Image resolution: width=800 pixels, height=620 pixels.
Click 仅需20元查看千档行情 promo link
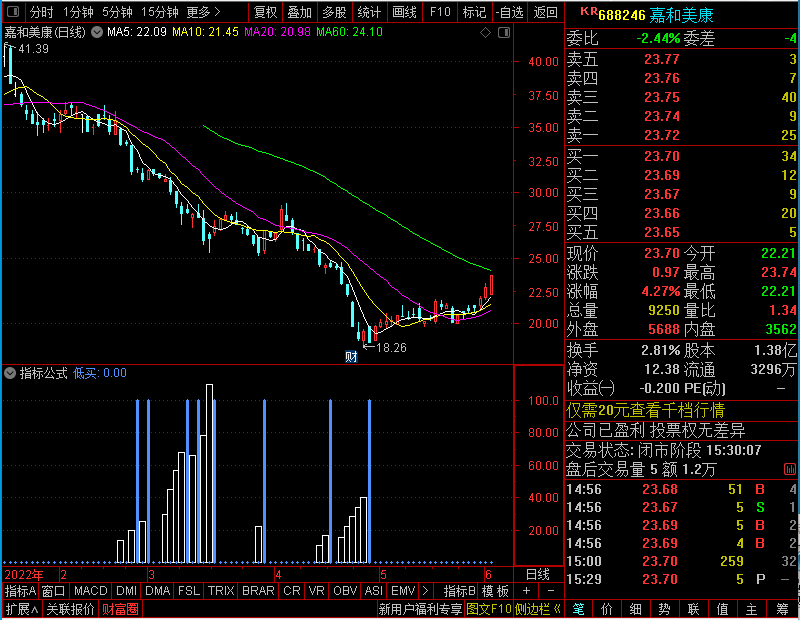[x=645, y=410]
